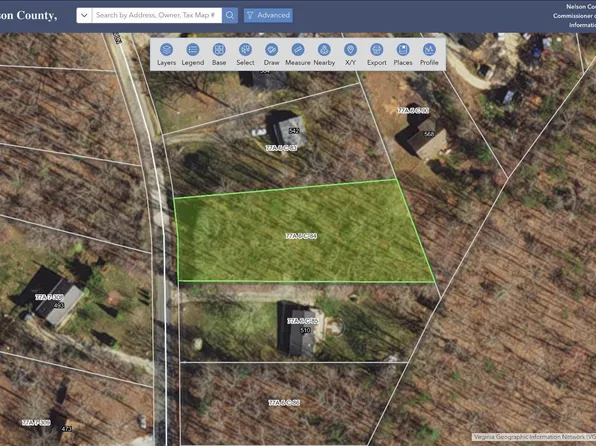Click house number 463 label

coord(59,305)
